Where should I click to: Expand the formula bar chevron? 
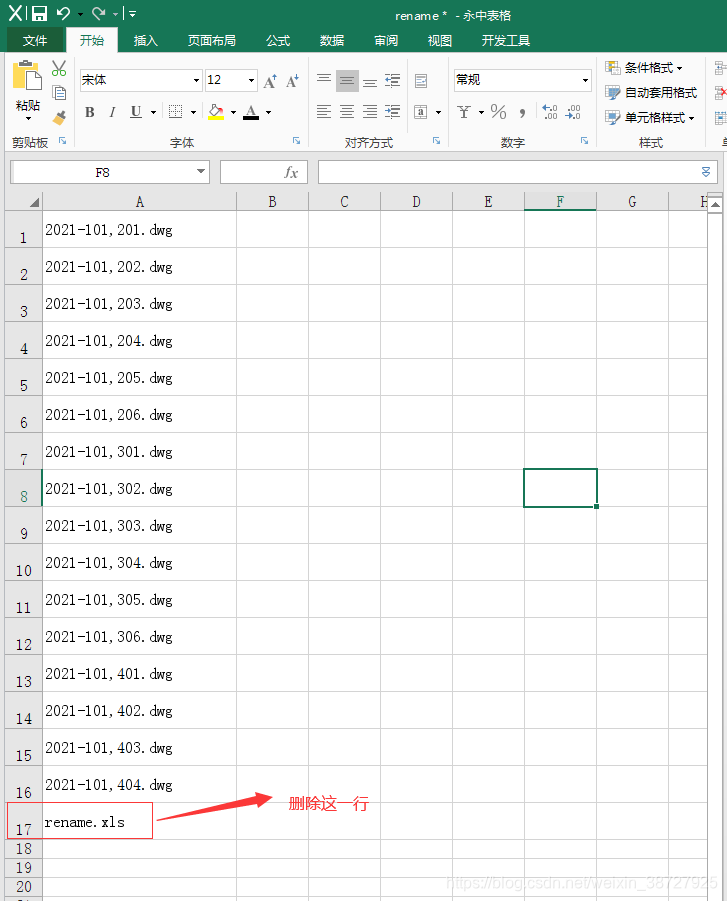(706, 172)
